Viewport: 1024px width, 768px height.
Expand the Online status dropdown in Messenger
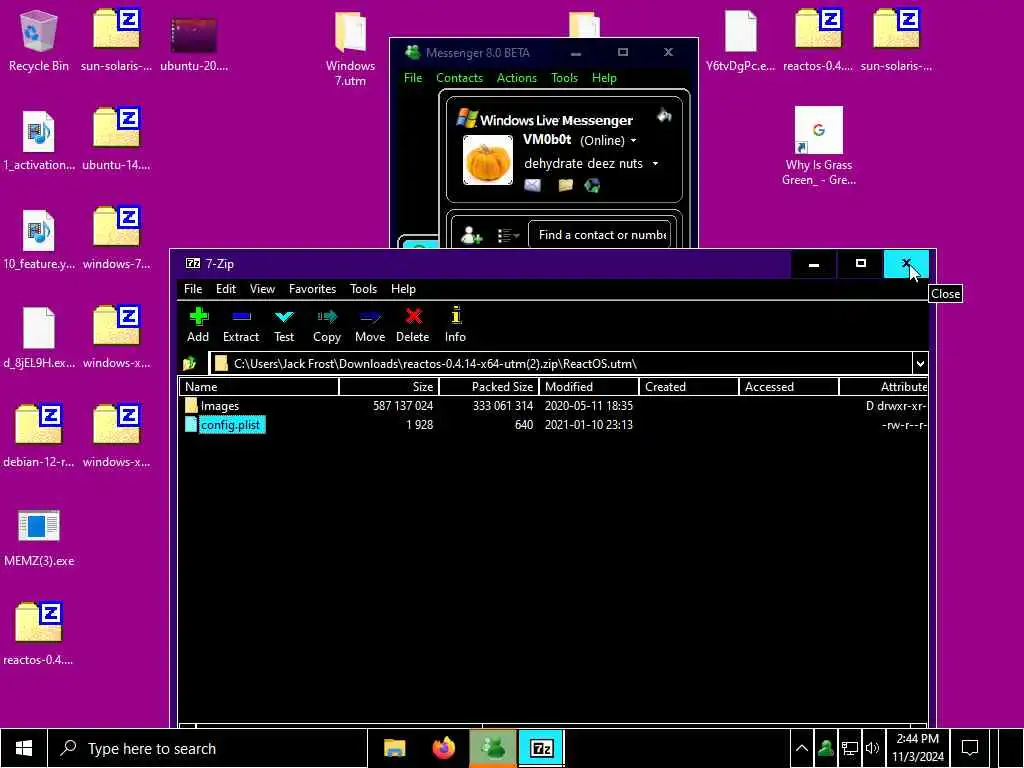coord(633,140)
